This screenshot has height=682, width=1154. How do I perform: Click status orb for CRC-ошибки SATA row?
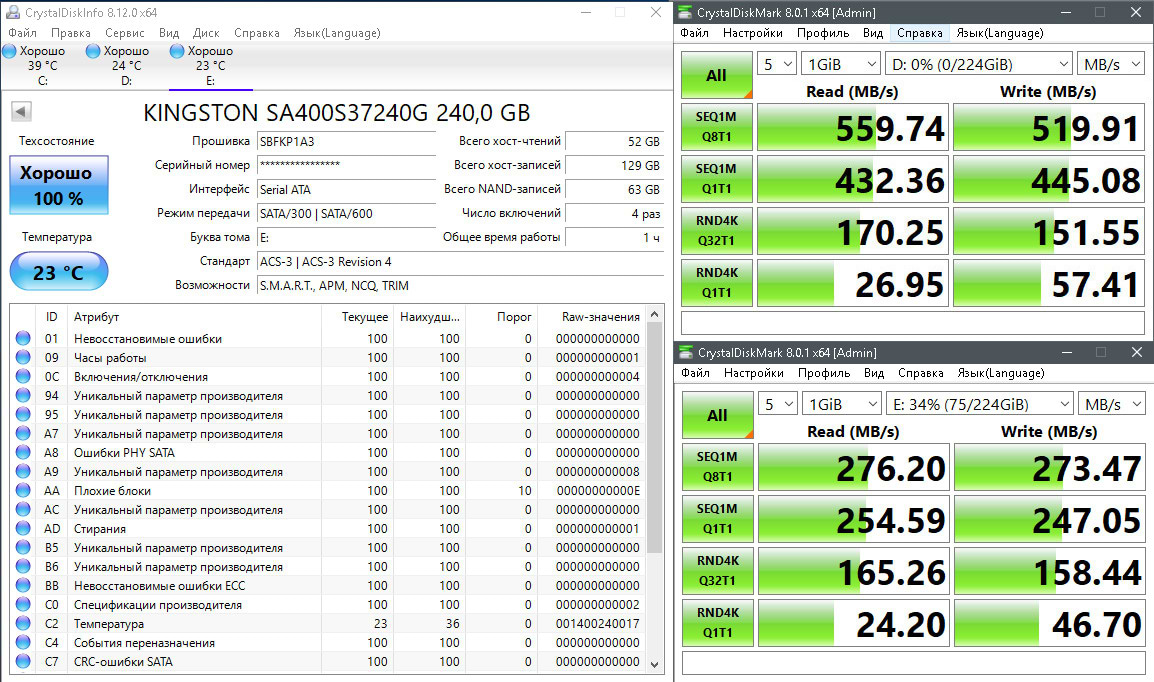pos(23,662)
